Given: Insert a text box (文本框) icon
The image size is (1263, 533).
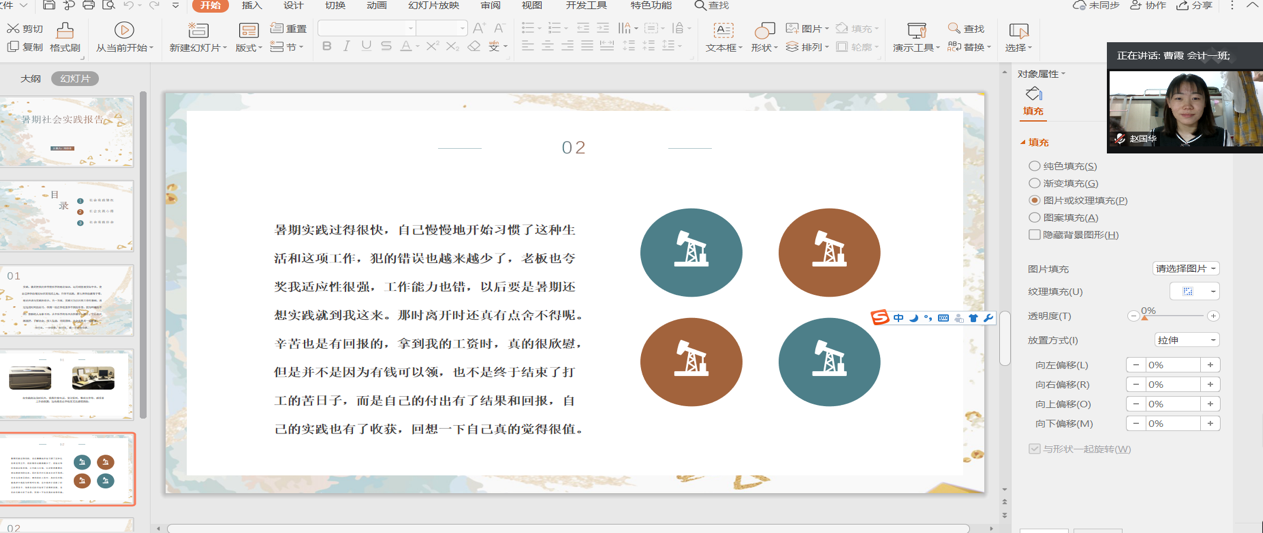Looking at the screenshot, I should (722, 31).
